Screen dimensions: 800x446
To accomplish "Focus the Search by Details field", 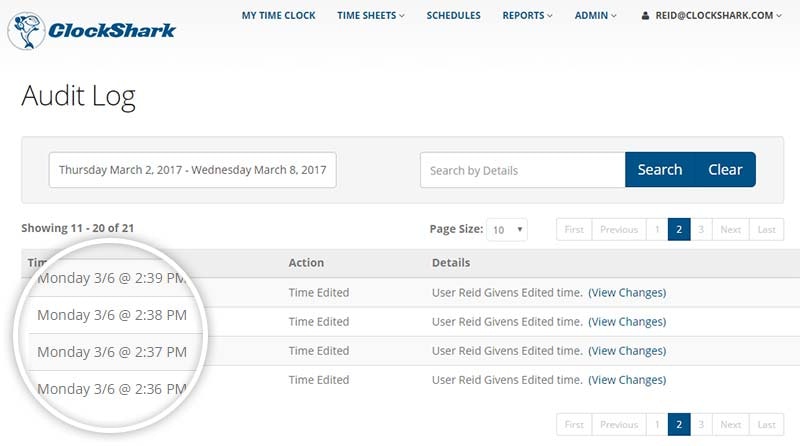I will [x=522, y=170].
